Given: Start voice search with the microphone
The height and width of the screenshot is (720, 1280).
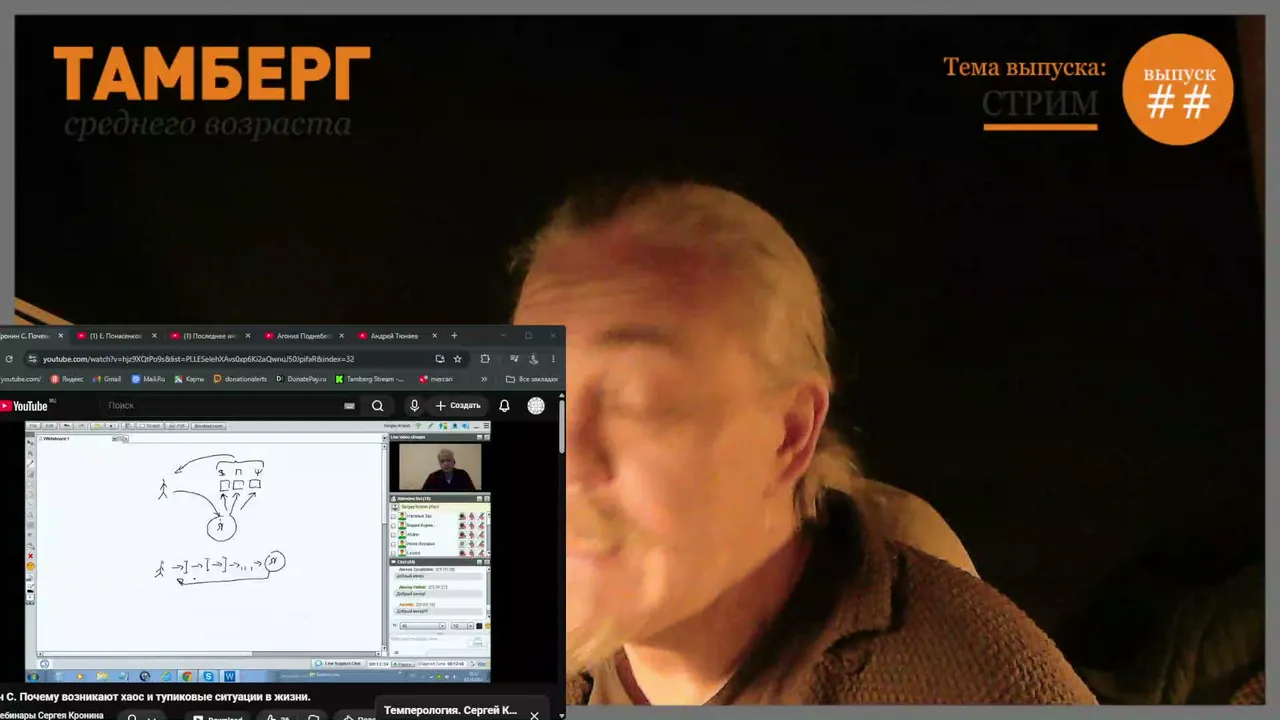Looking at the screenshot, I should pyautogui.click(x=414, y=406).
